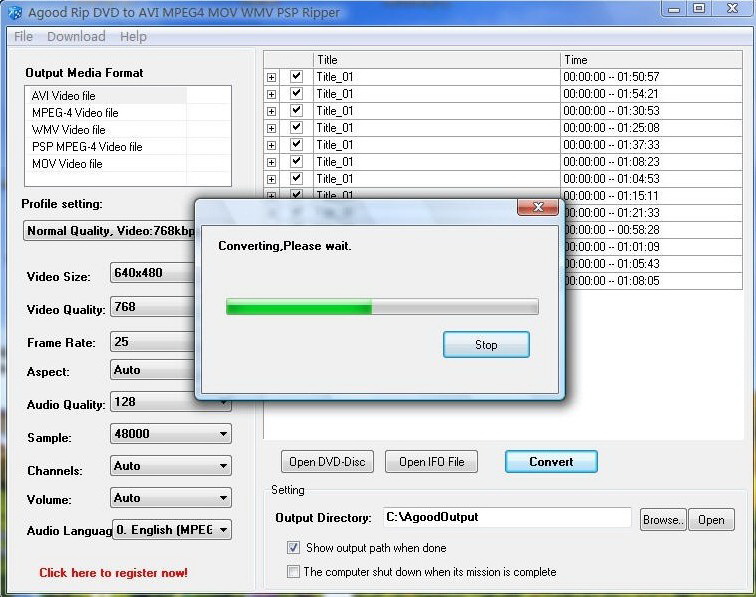The image size is (756, 597).
Task: Uncheck the title ending at 01:50:57
Action: [297, 76]
